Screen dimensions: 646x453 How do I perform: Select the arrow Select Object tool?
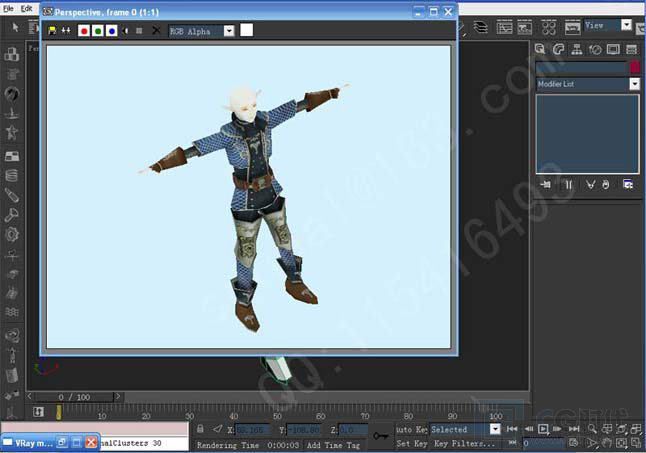(15, 28)
